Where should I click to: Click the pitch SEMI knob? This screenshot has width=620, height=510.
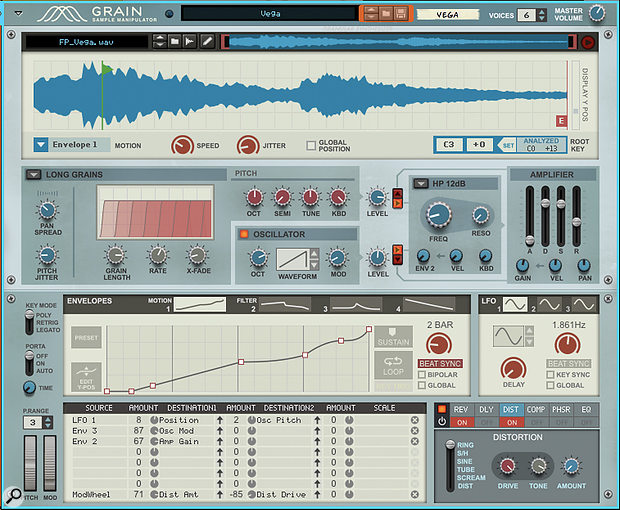point(282,197)
